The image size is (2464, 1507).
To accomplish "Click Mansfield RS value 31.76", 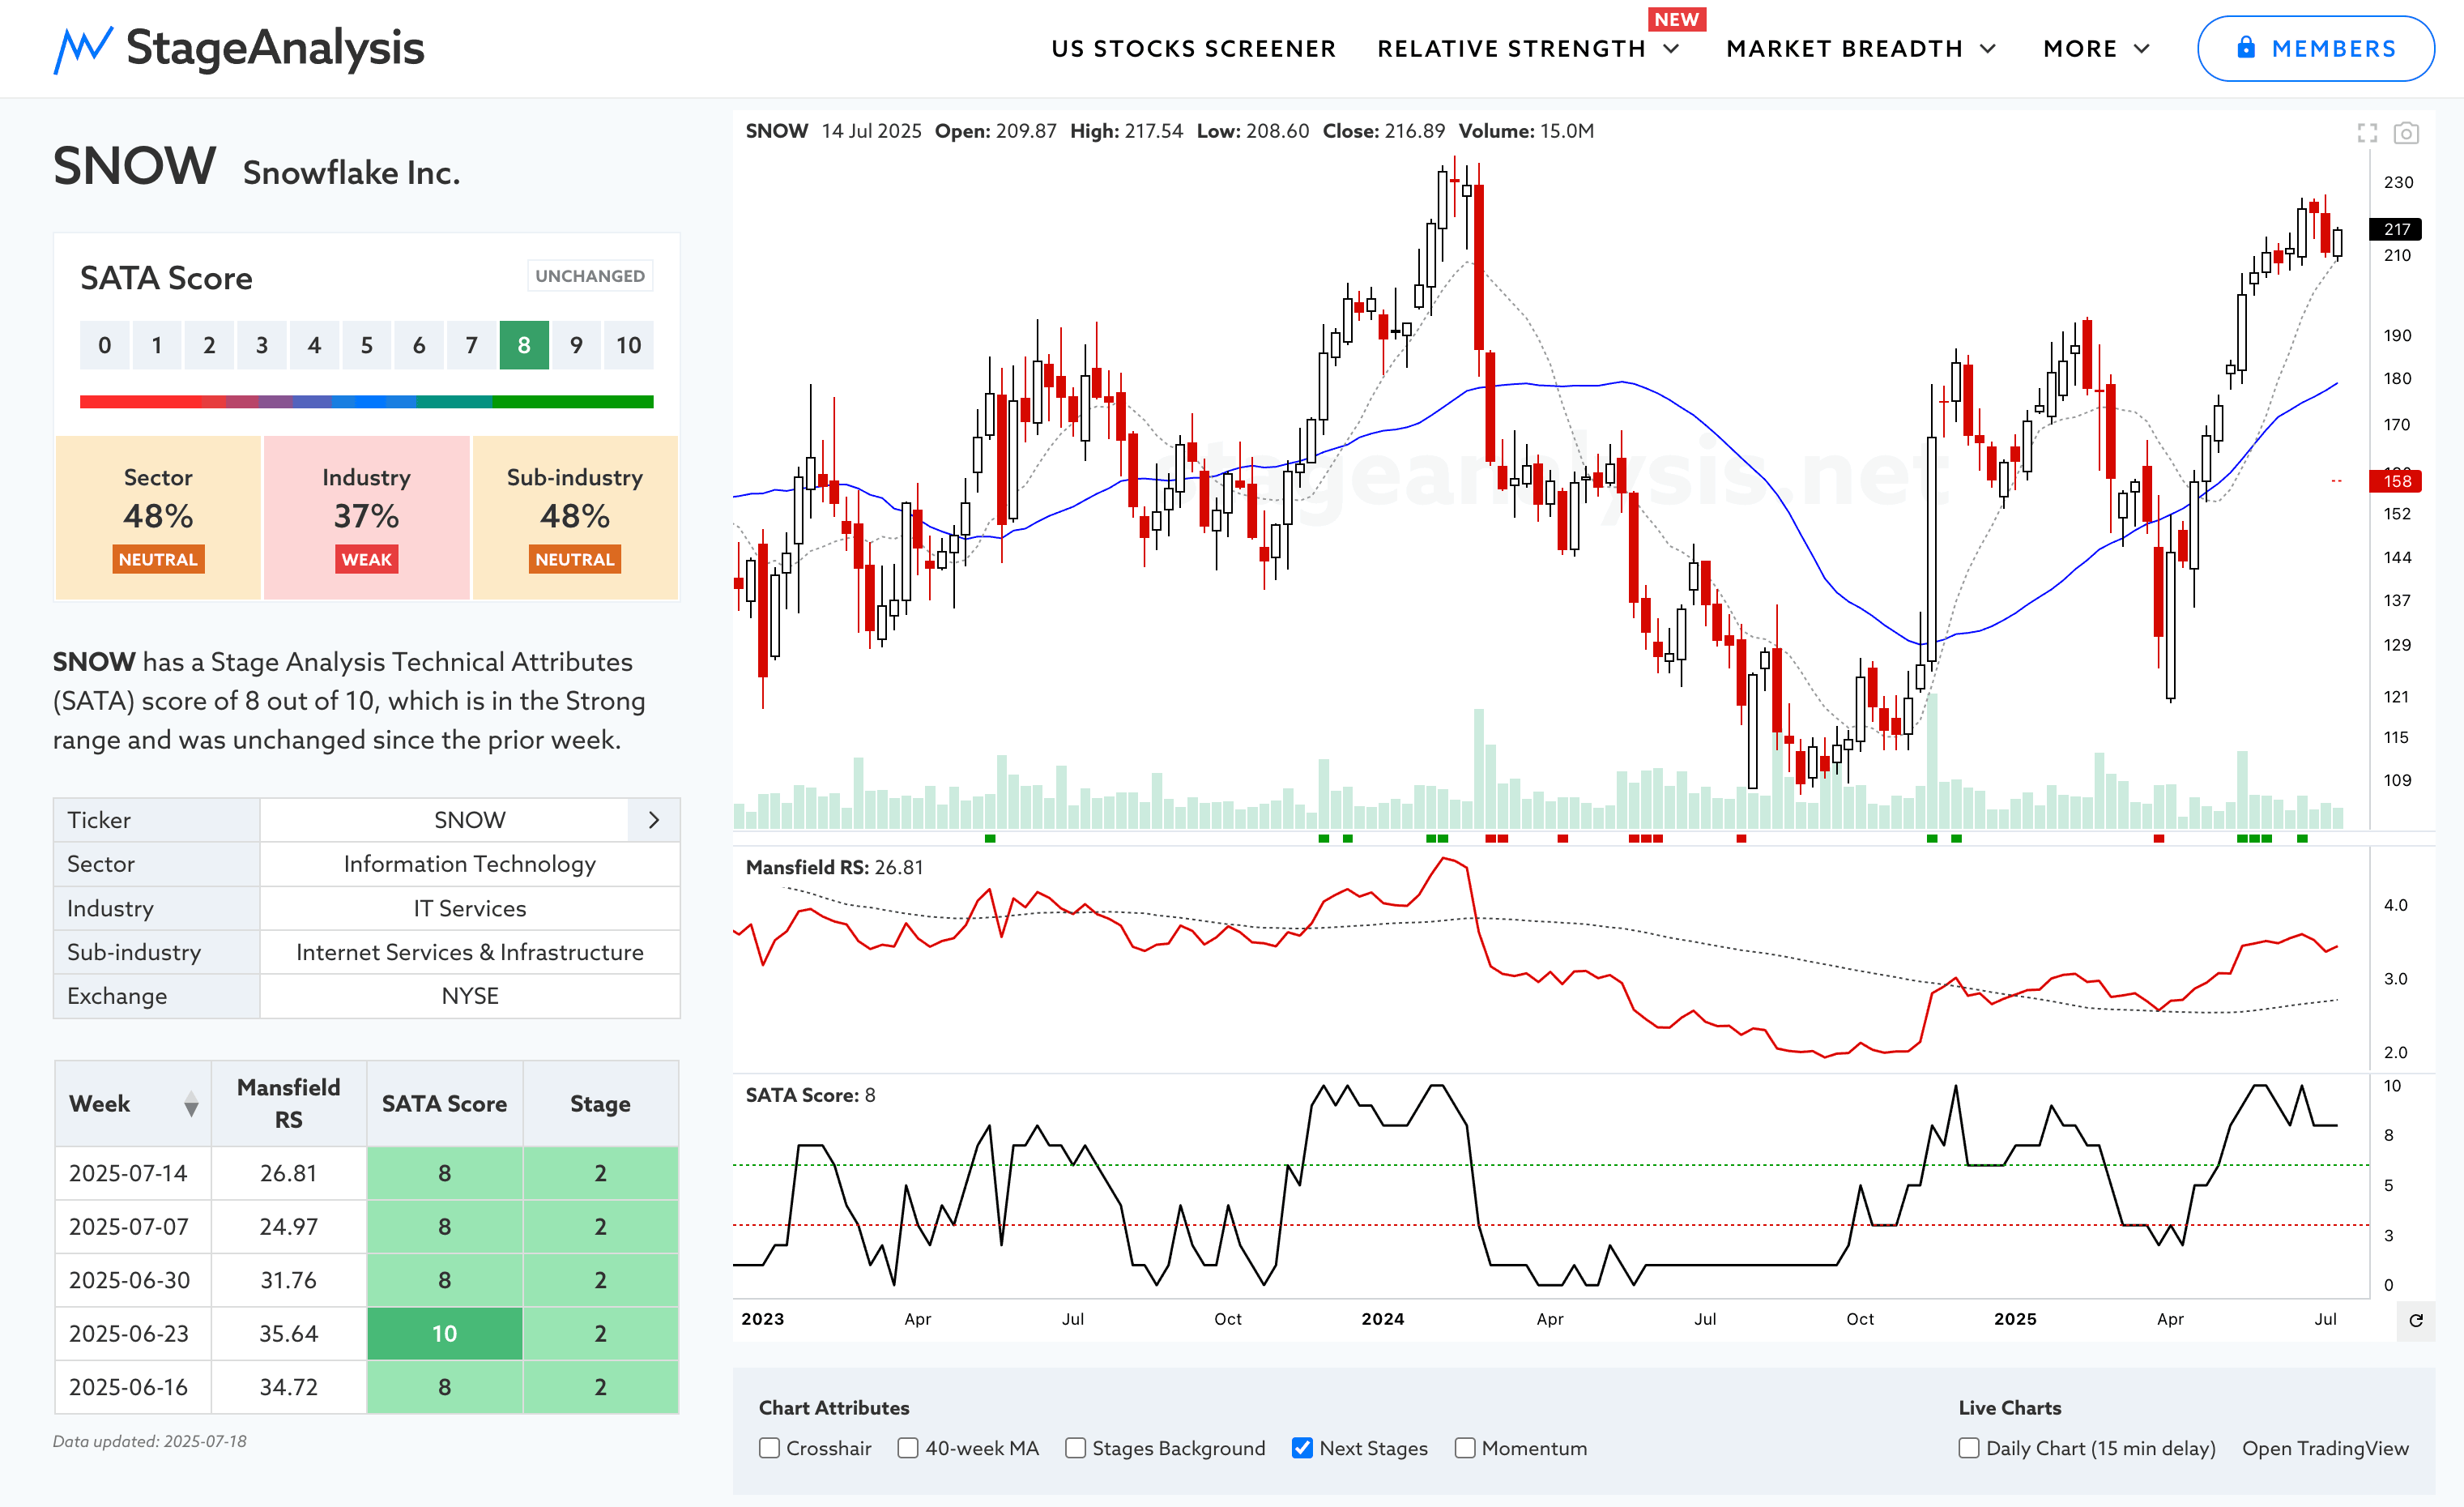I will pyautogui.click(x=288, y=1280).
